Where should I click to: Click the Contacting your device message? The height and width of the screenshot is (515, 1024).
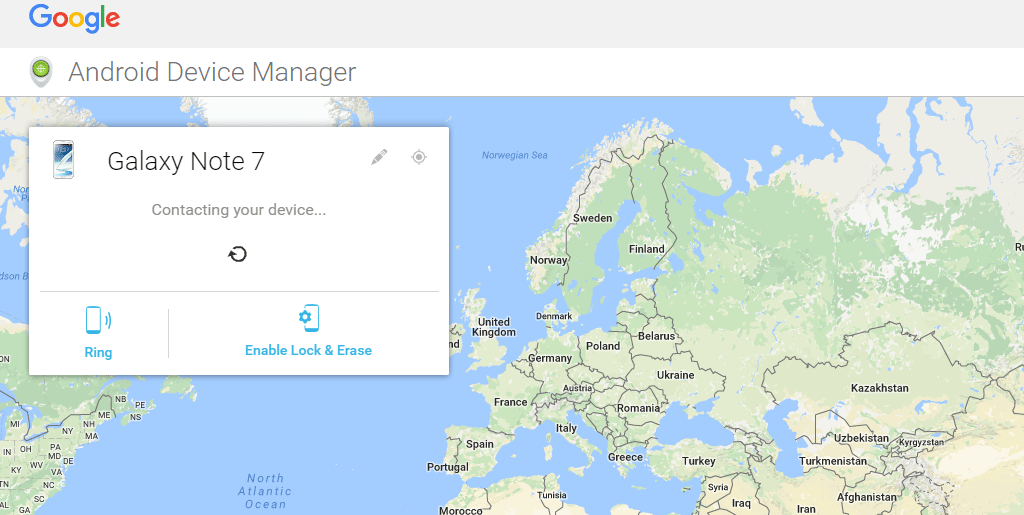click(239, 210)
